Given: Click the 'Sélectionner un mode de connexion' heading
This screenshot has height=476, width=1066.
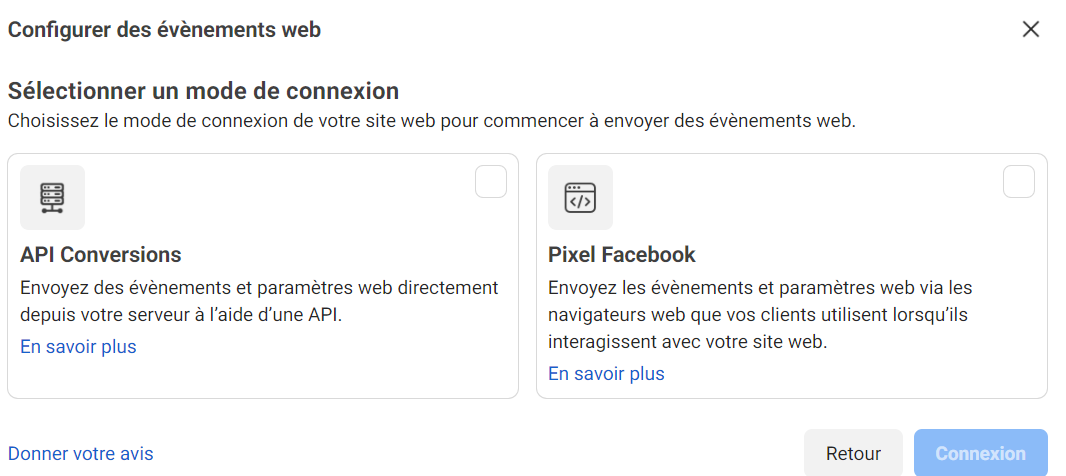Looking at the screenshot, I should coord(204,91).
